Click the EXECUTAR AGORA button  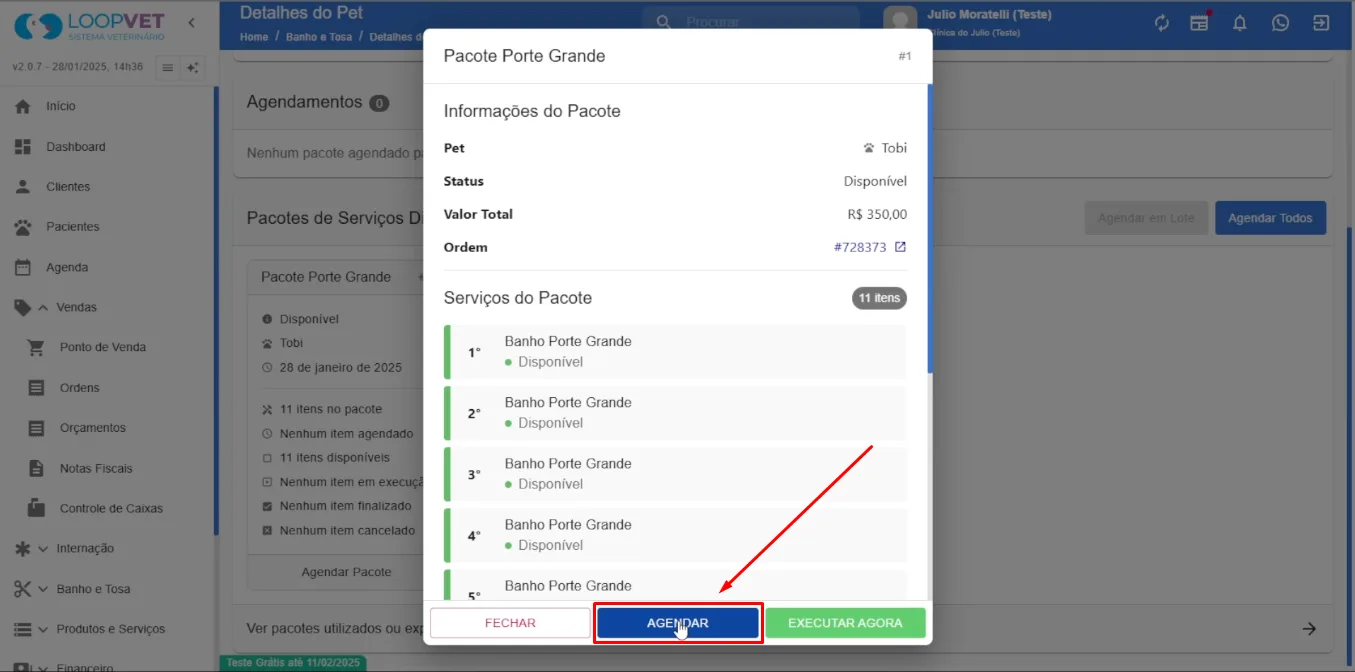[845, 623]
